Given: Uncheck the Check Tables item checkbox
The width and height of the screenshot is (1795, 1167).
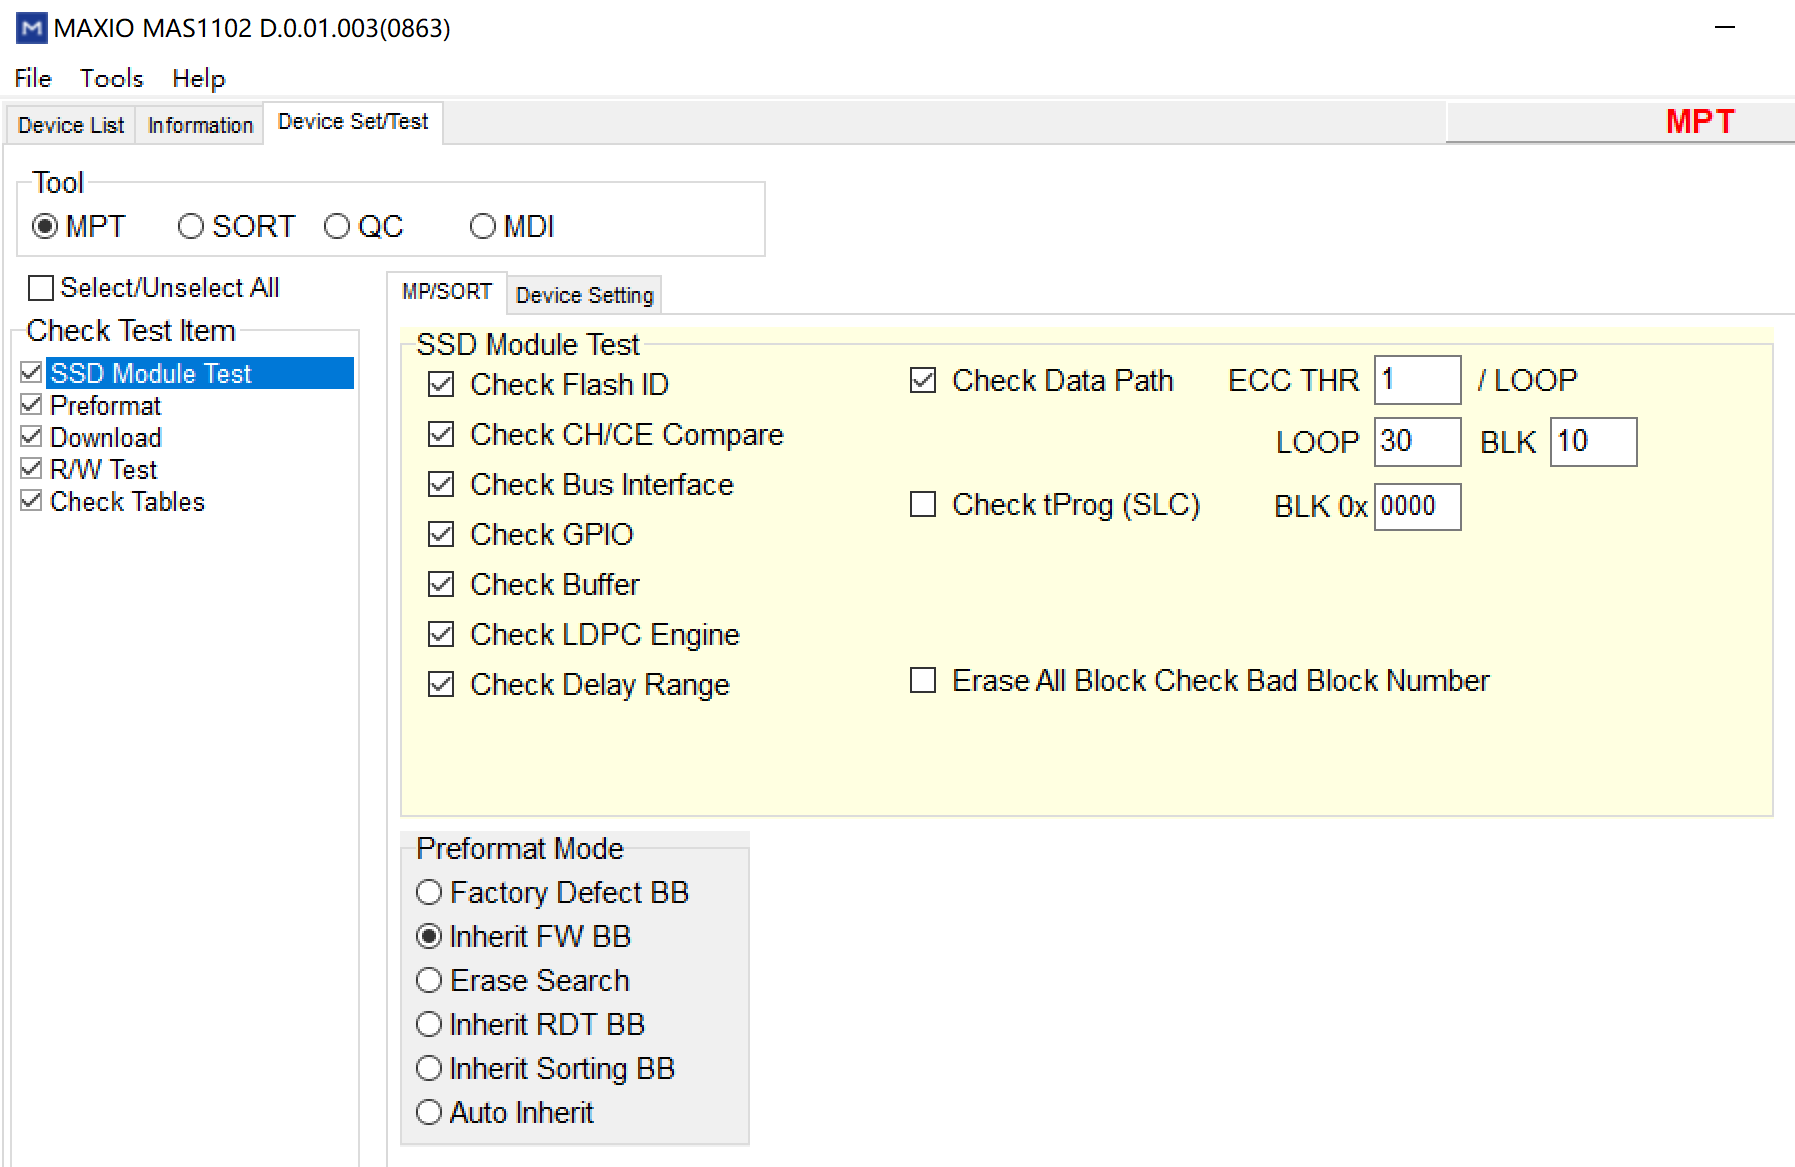Looking at the screenshot, I should point(31,501).
